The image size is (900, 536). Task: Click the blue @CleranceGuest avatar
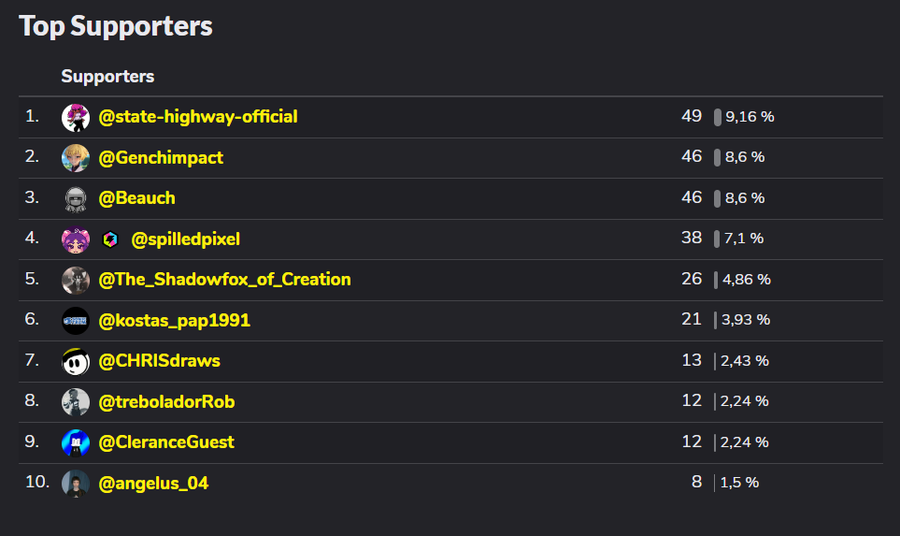pyautogui.click(x=76, y=443)
